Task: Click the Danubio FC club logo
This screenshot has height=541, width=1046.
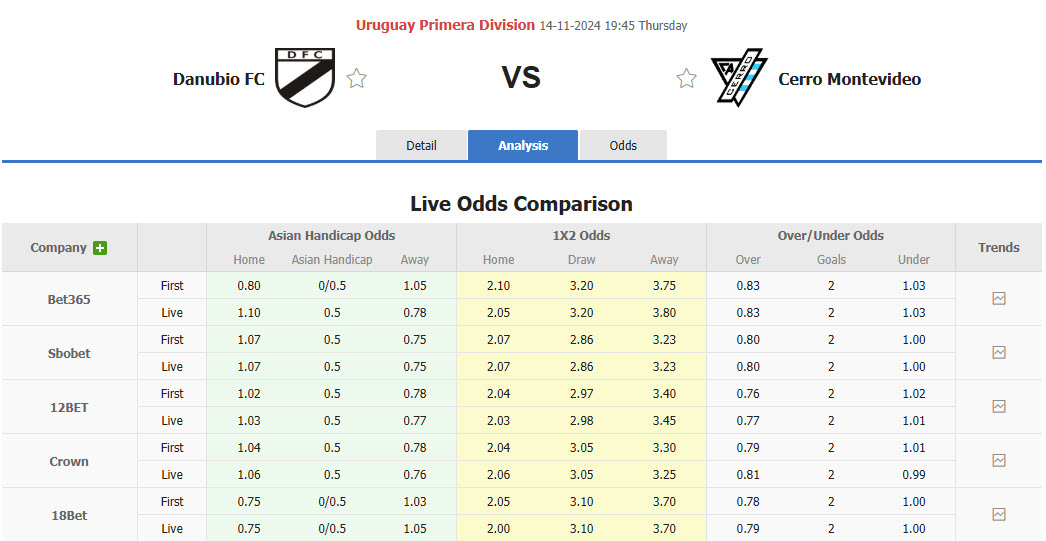Action: [x=304, y=78]
